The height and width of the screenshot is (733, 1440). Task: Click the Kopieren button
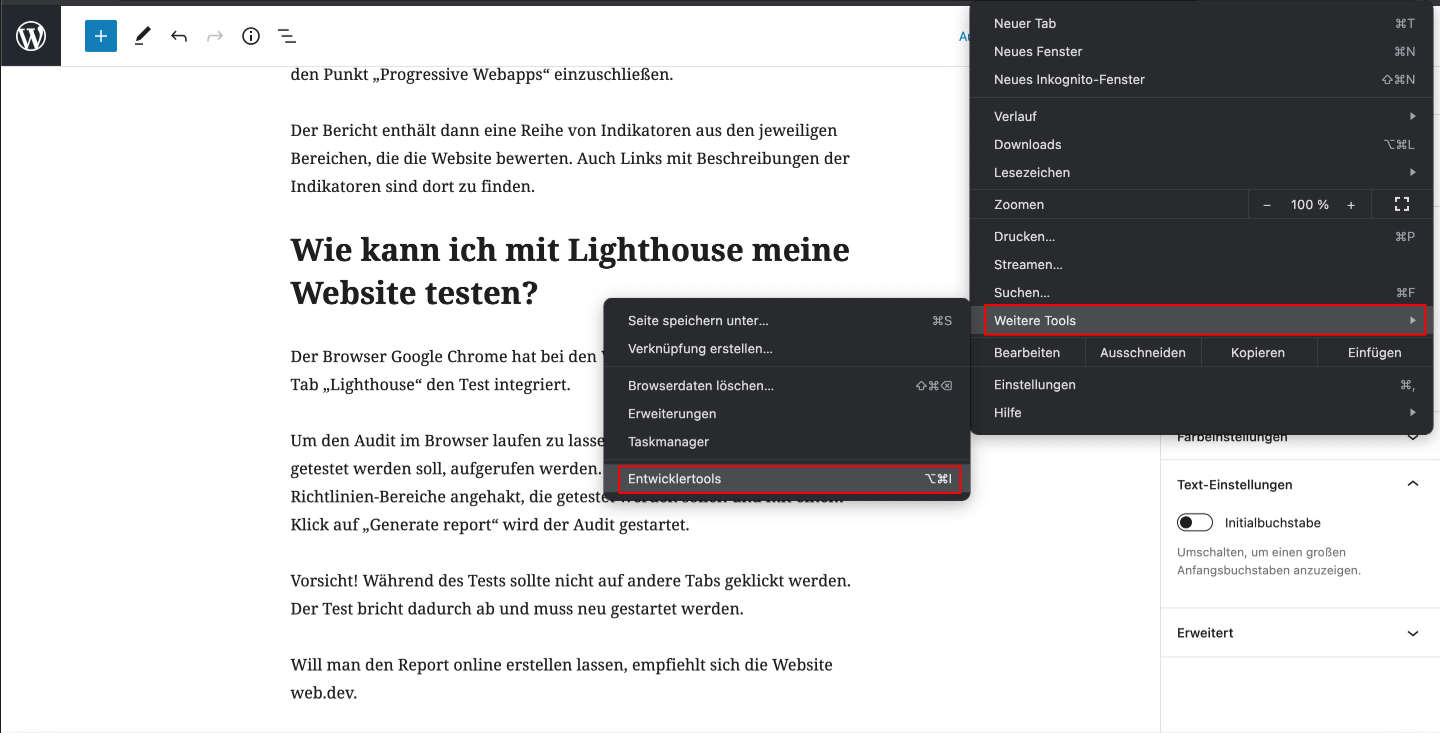pyautogui.click(x=1258, y=352)
